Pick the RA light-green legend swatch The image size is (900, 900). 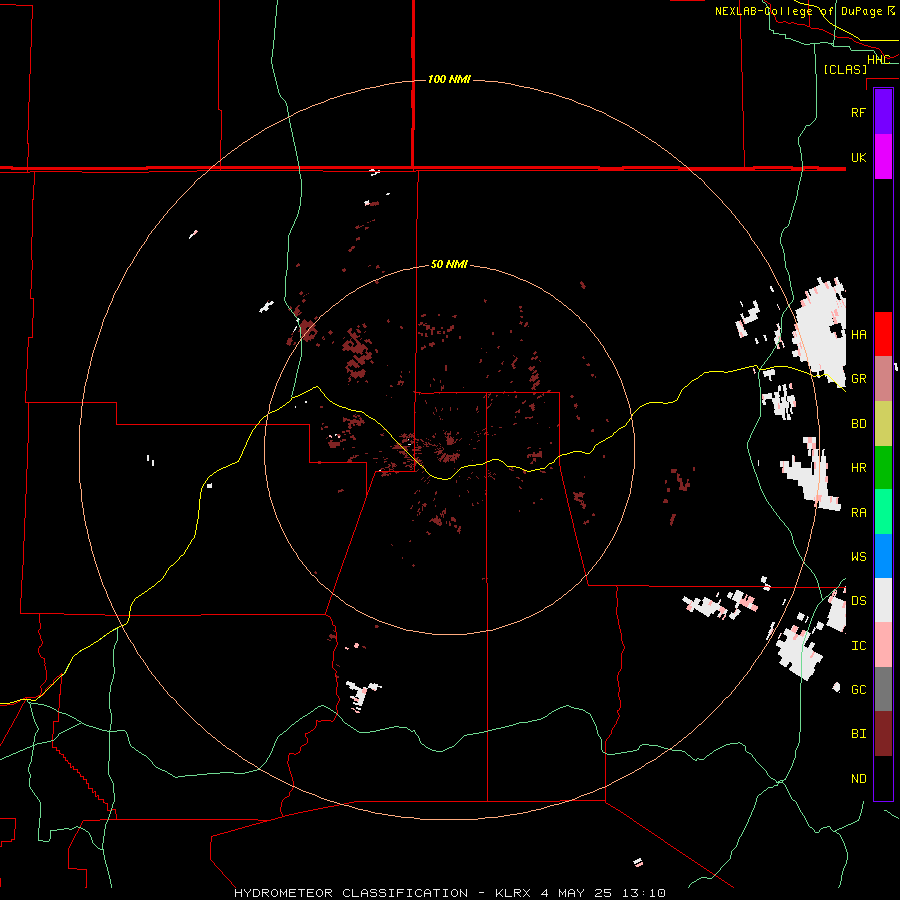click(883, 512)
